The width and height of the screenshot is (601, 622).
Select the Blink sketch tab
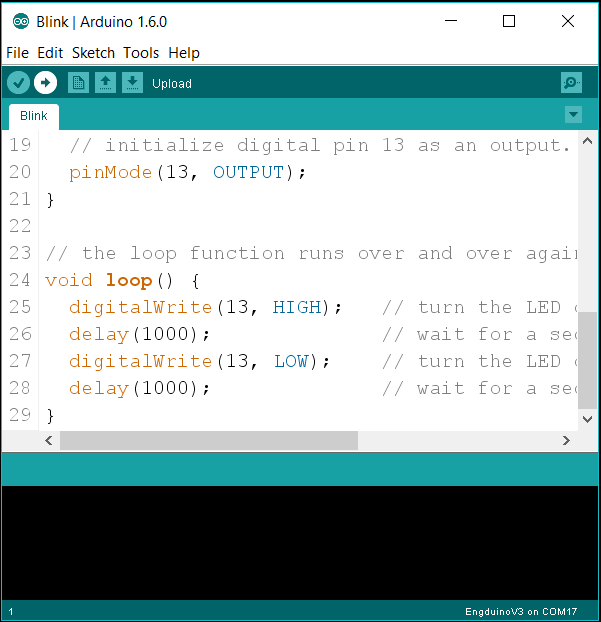point(34,116)
